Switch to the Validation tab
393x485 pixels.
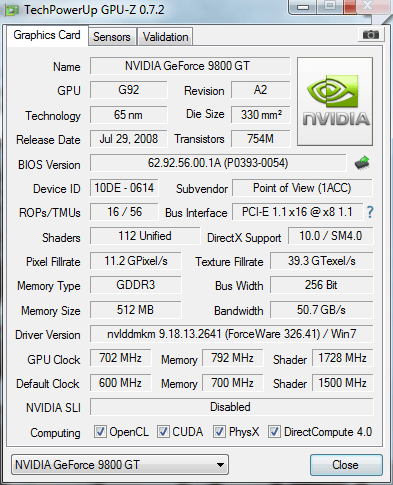point(165,37)
